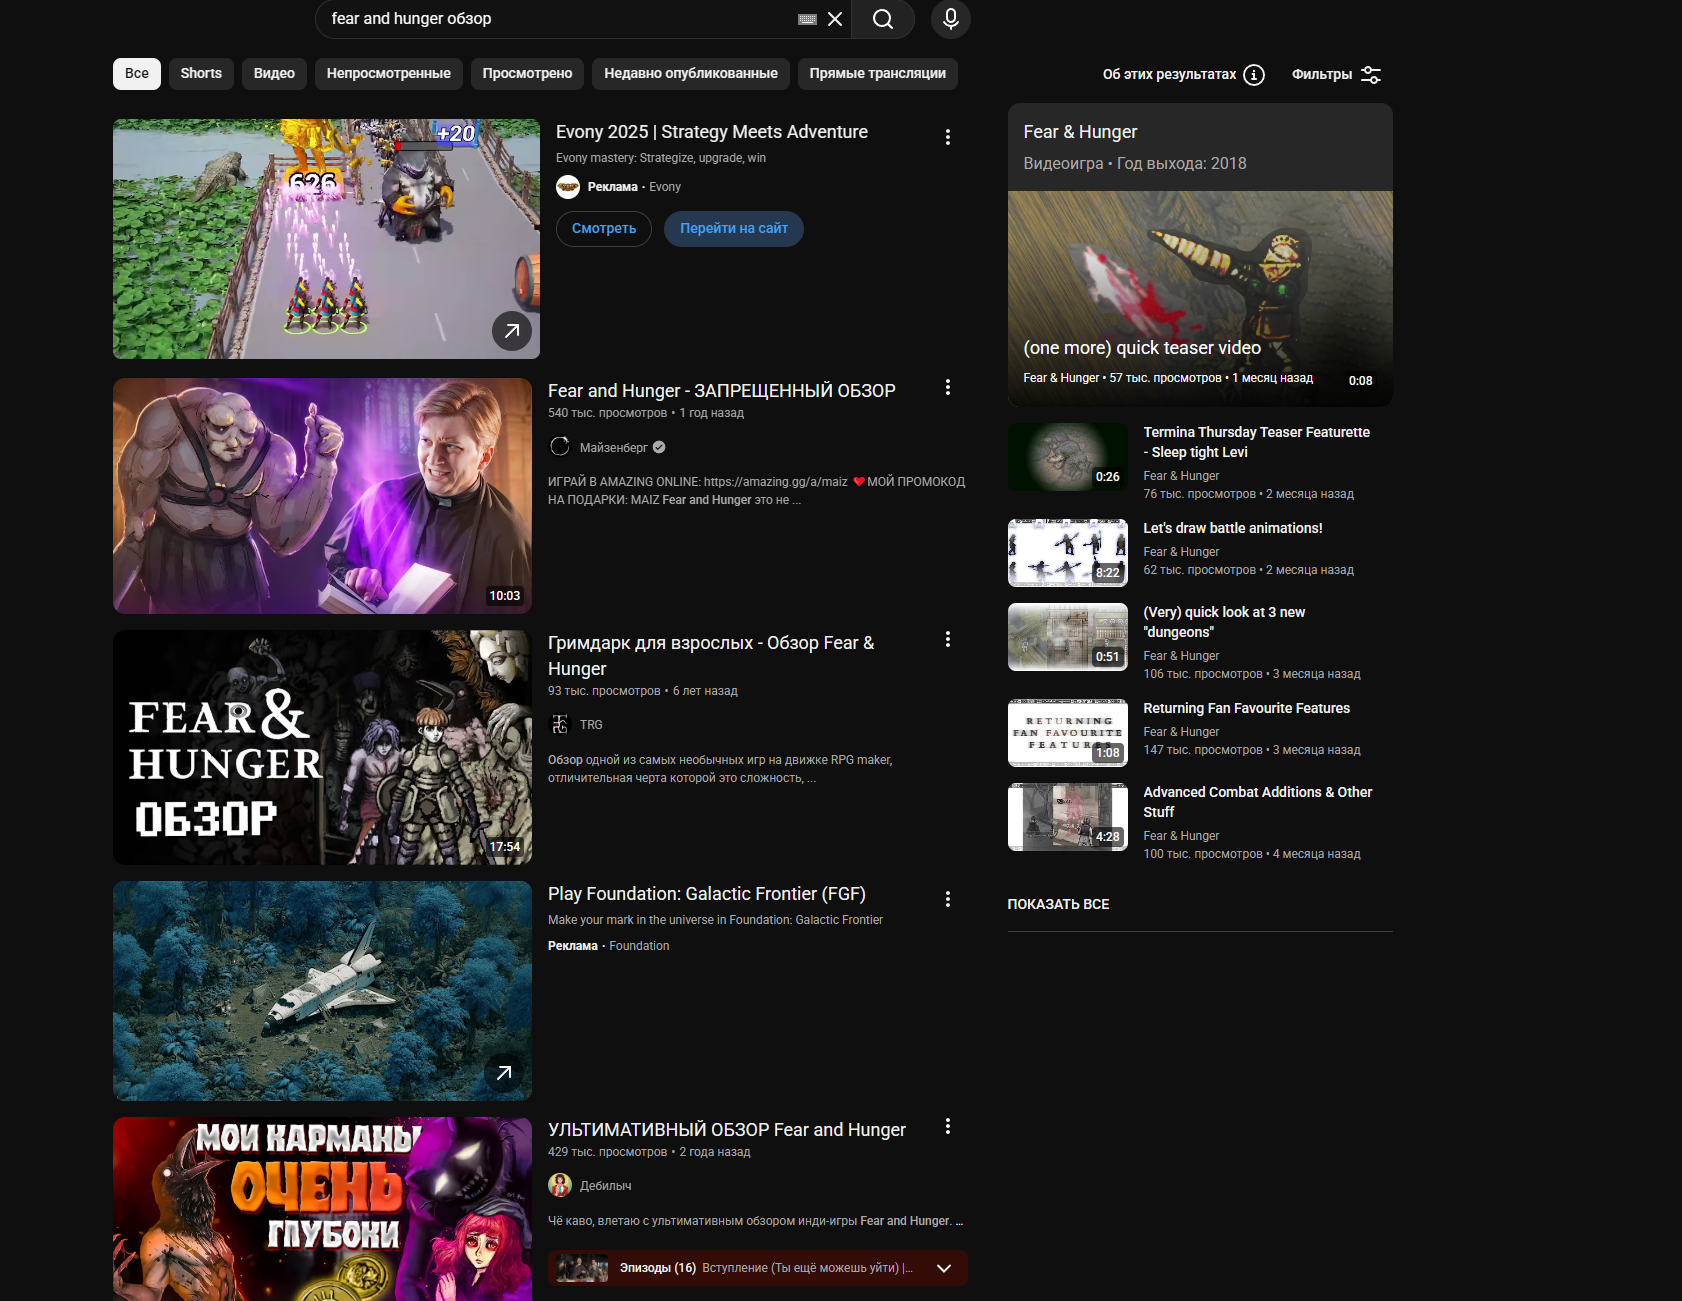
Task: Clear the search query with the X icon
Action: click(835, 19)
